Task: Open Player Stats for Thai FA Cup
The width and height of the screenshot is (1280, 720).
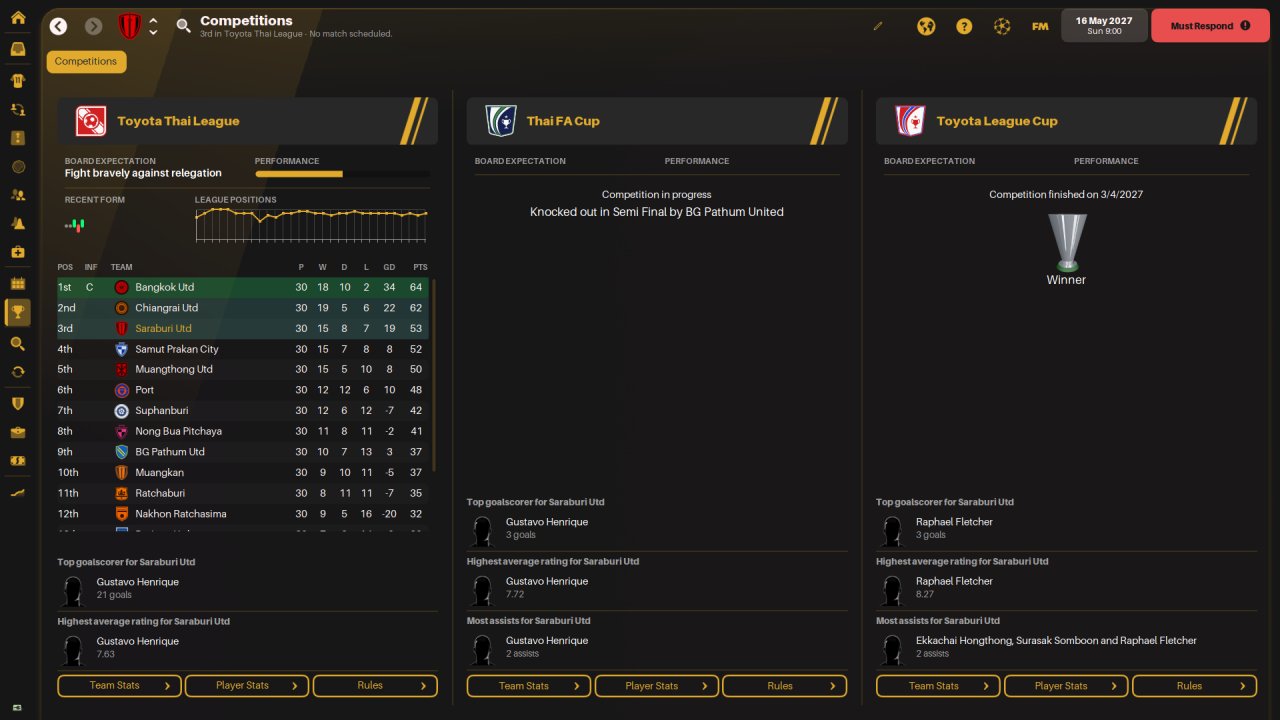Action: coord(657,686)
